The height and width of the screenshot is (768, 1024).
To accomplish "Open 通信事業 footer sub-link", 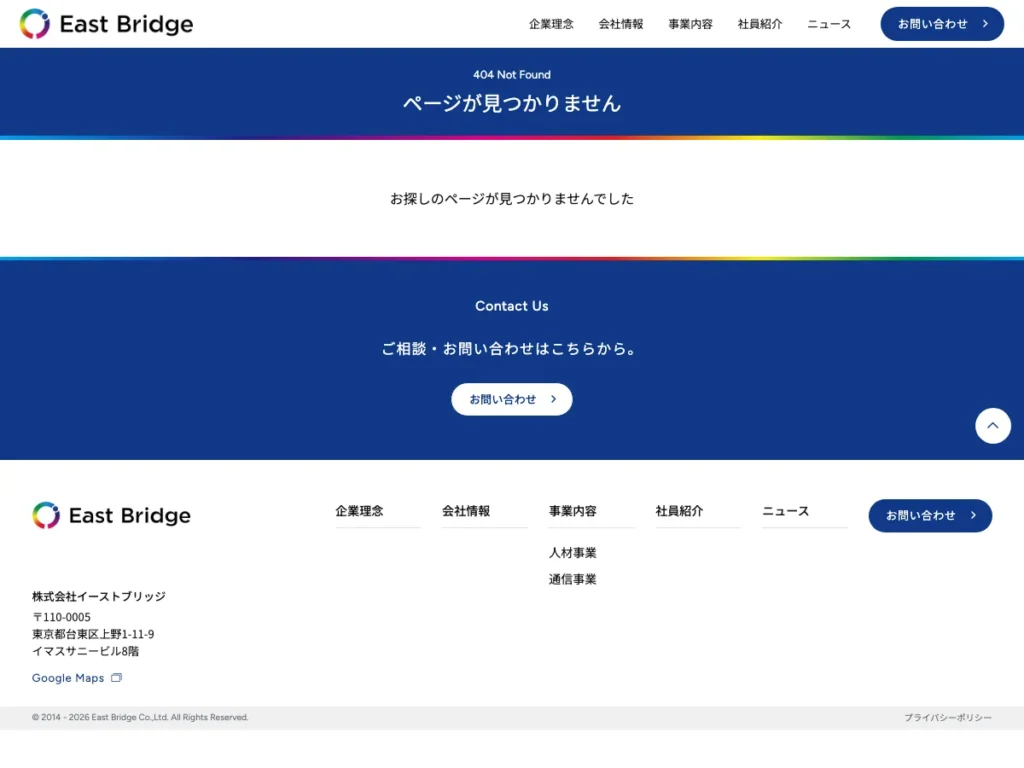I will click(573, 579).
